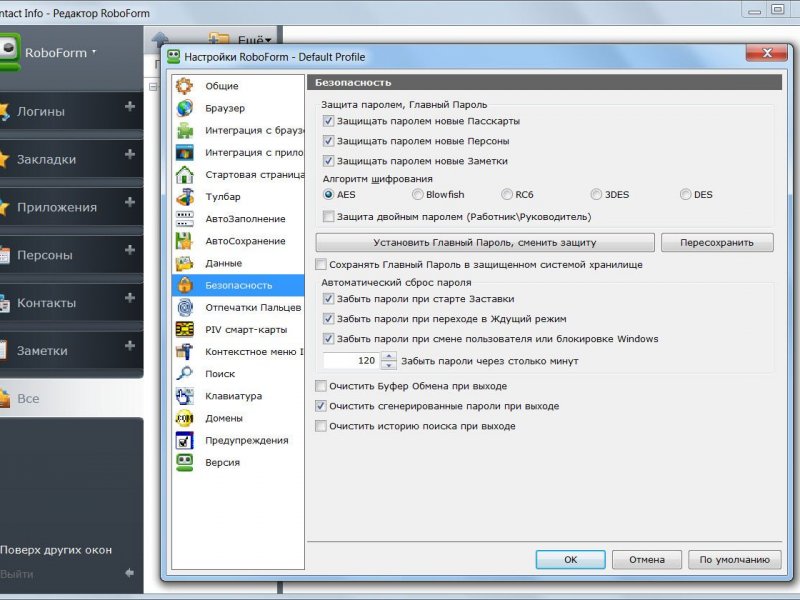800x600 pixels.
Task: Click the Контекстное меню icon
Action: [x=184, y=352]
